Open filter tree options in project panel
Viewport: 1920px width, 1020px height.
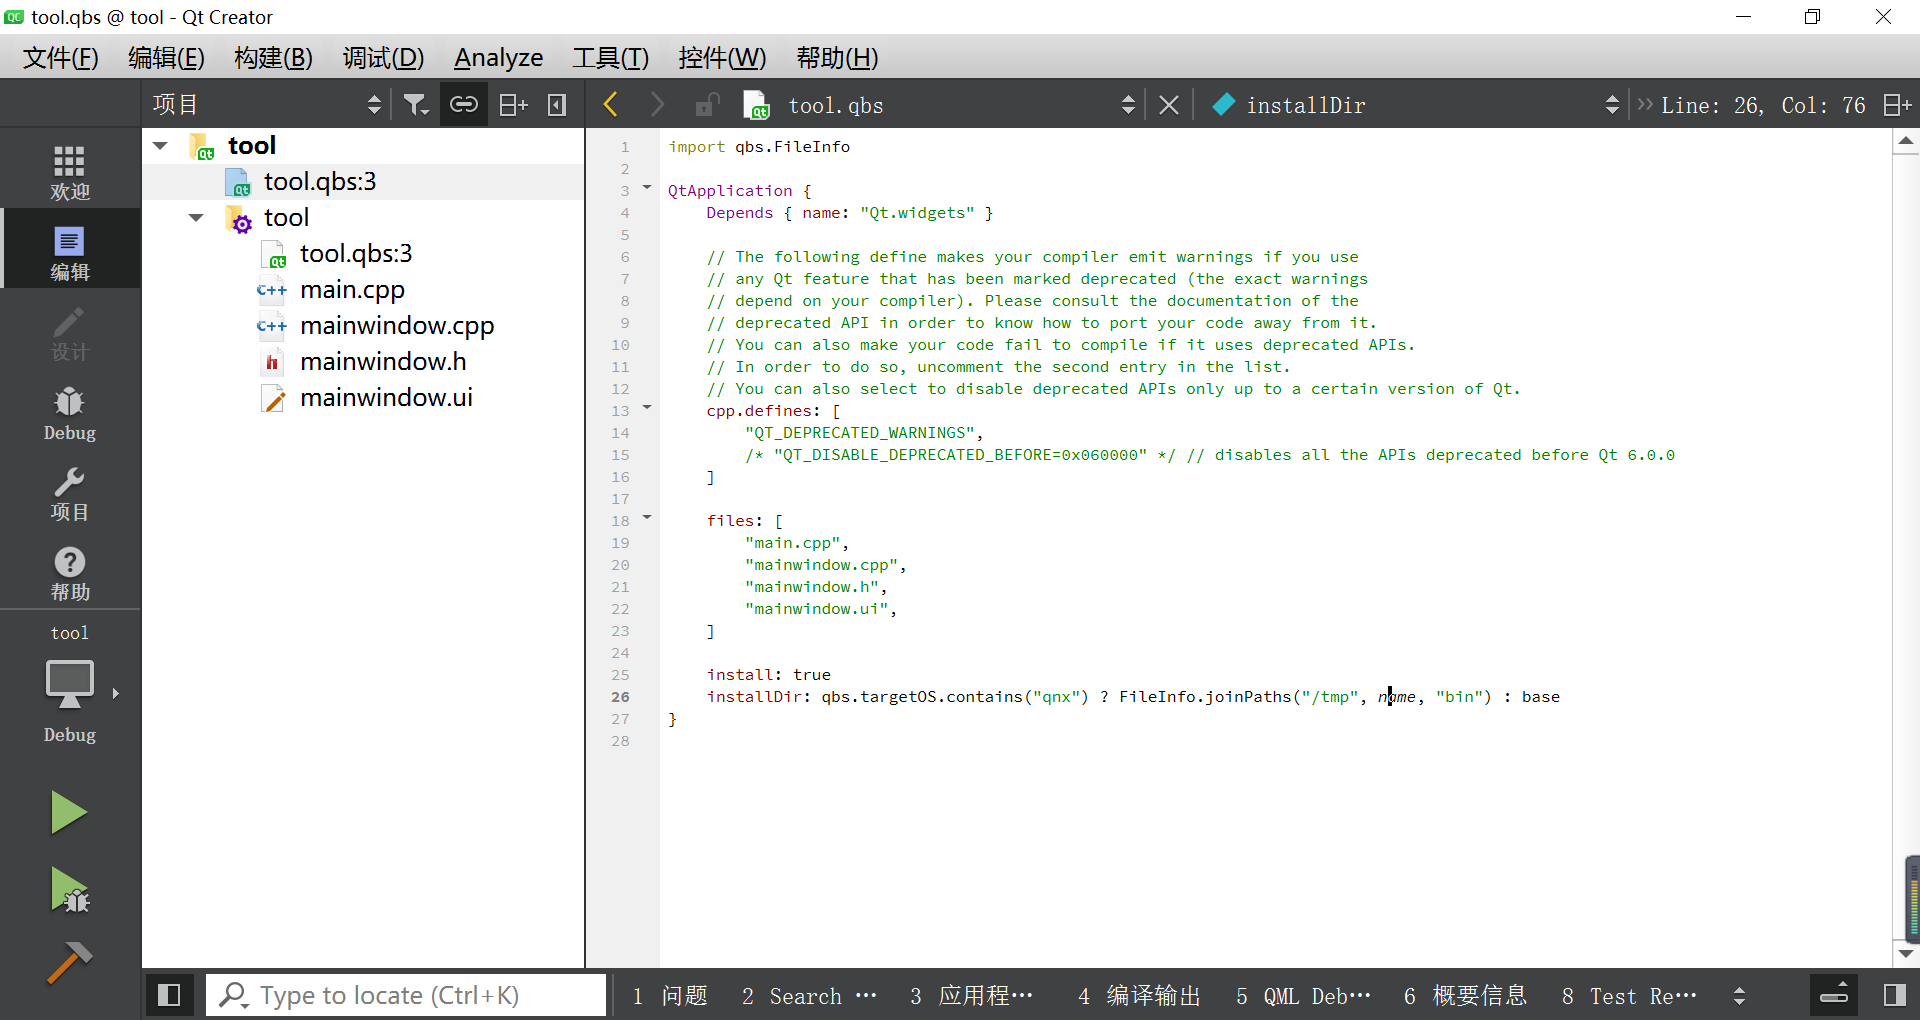point(416,105)
